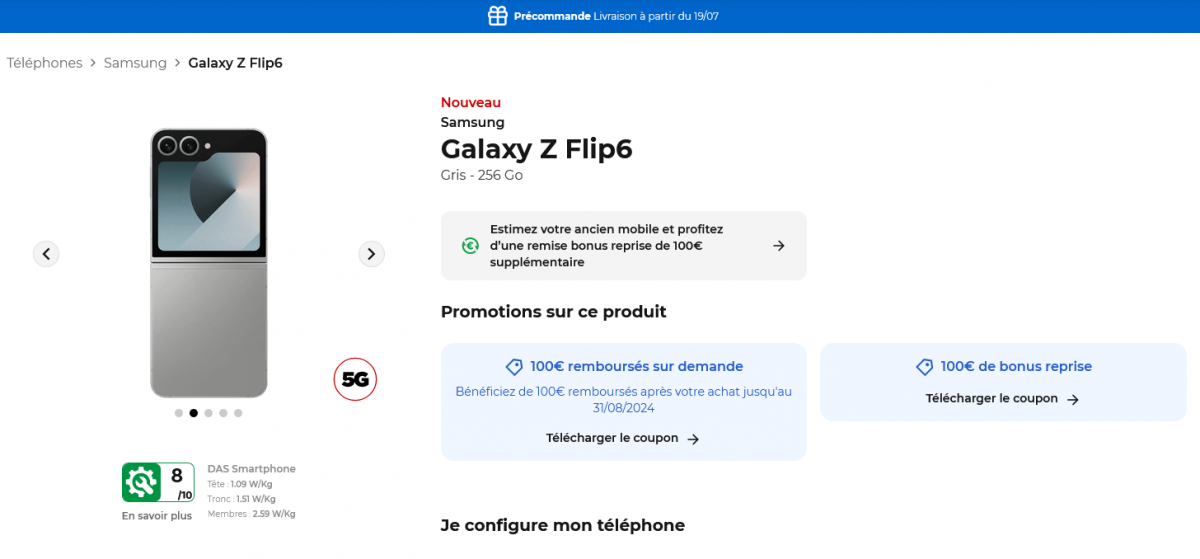The width and height of the screenshot is (1200, 559).
Task: Select the third image carousel dot
Action: 208,413
